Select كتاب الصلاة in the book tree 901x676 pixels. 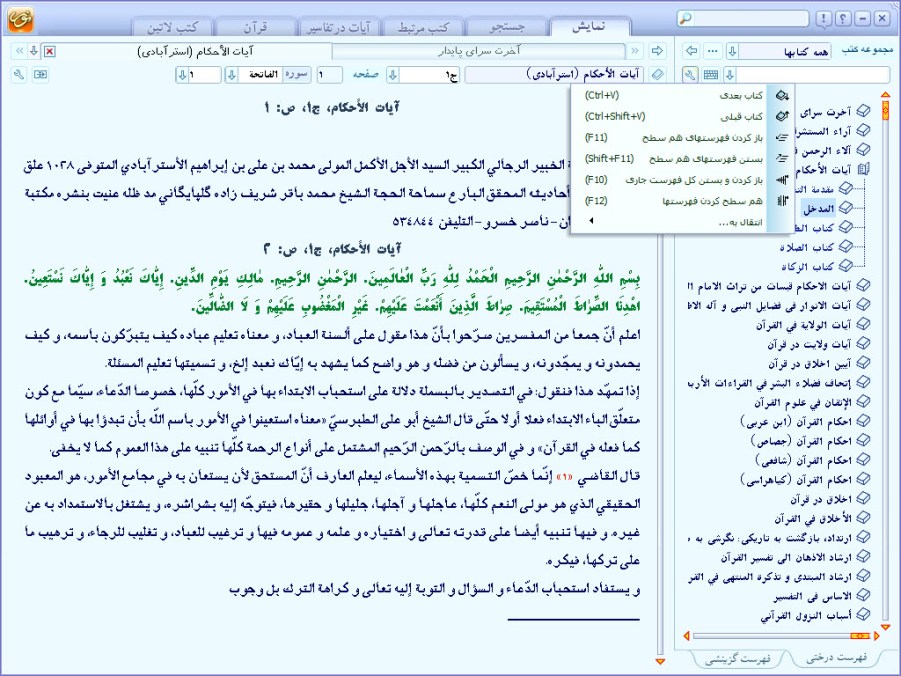click(807, 247)
